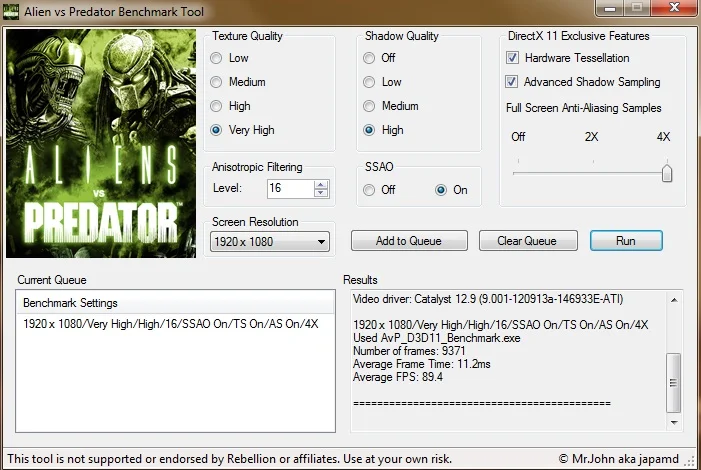Image resolution: width=701 pixels, height=470 pixels.
Task: Click the Used AvP_D3D11_Benchmark.exe line
Action: 437,338
